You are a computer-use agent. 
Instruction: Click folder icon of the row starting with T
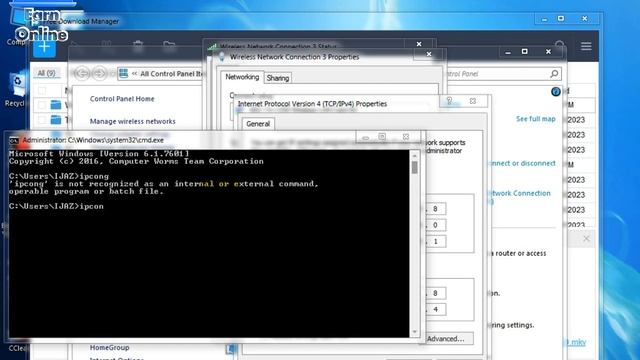56,120
